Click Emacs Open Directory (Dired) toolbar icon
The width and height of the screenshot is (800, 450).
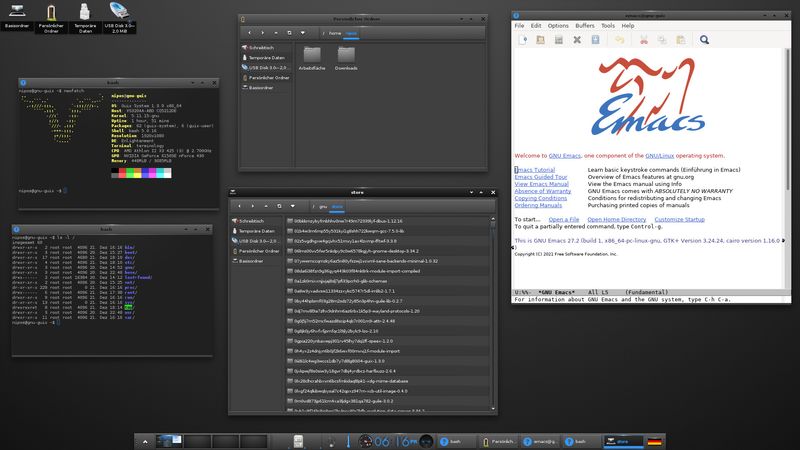click(559, 40)
